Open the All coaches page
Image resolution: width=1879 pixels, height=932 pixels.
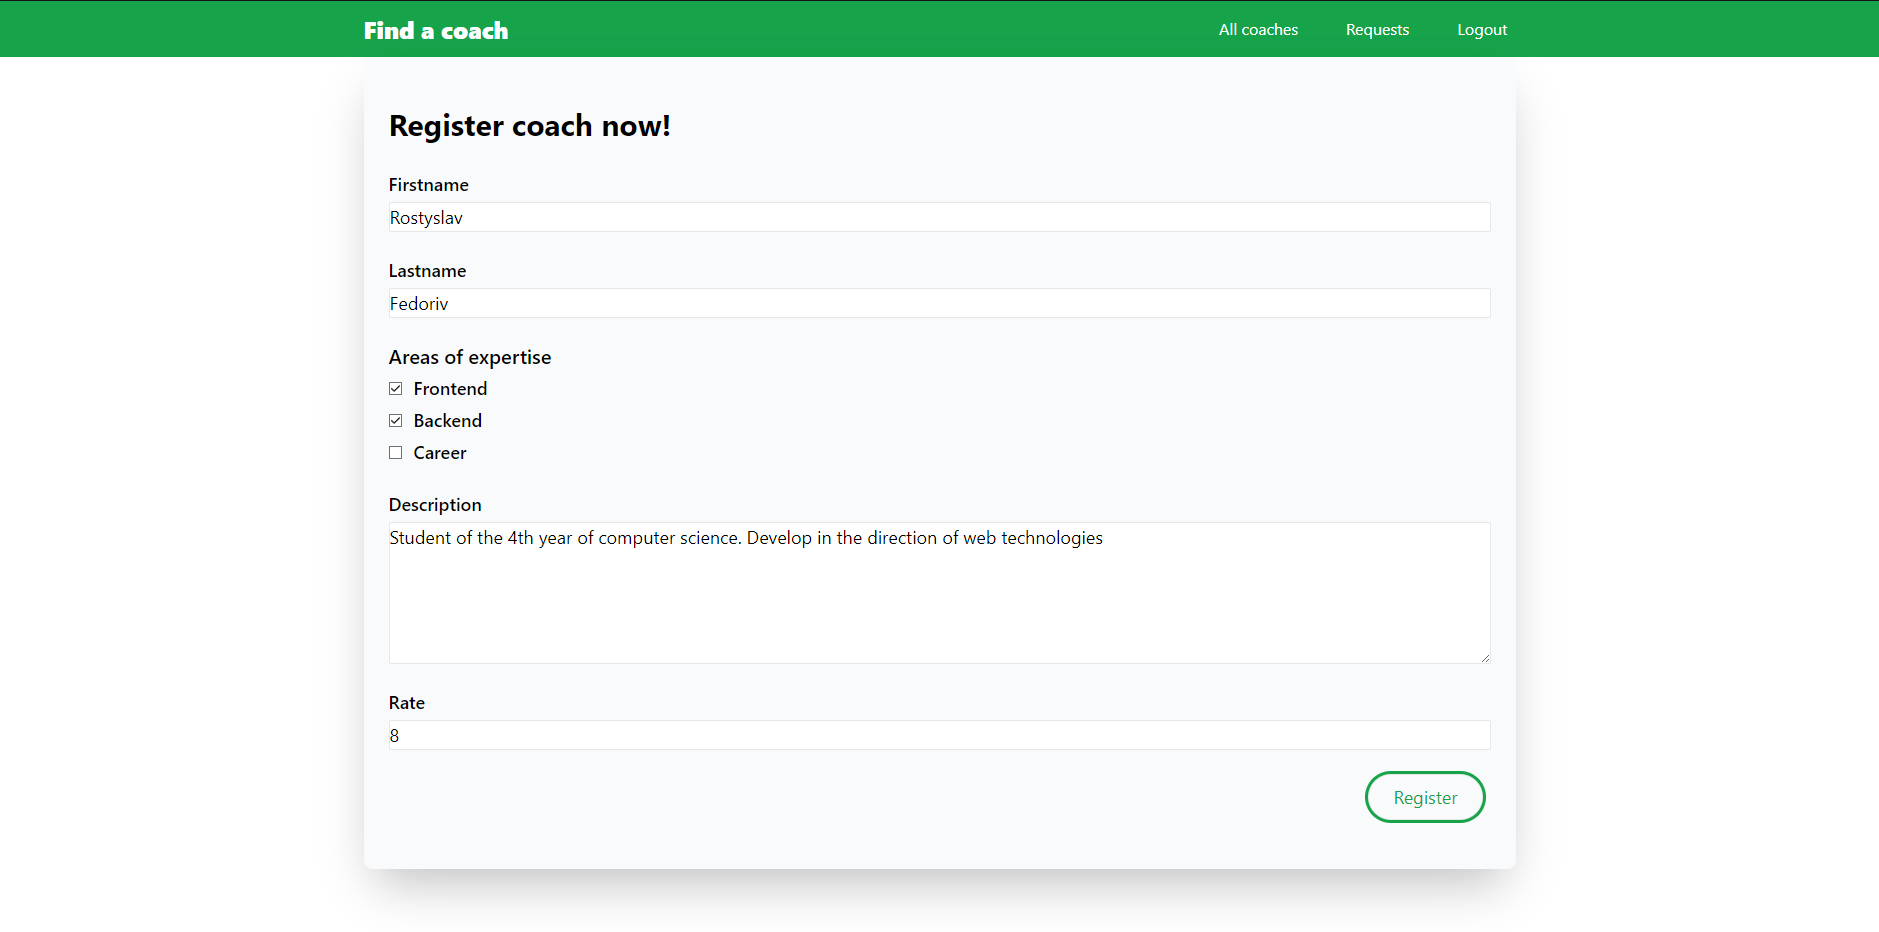tap(1257, 29)
